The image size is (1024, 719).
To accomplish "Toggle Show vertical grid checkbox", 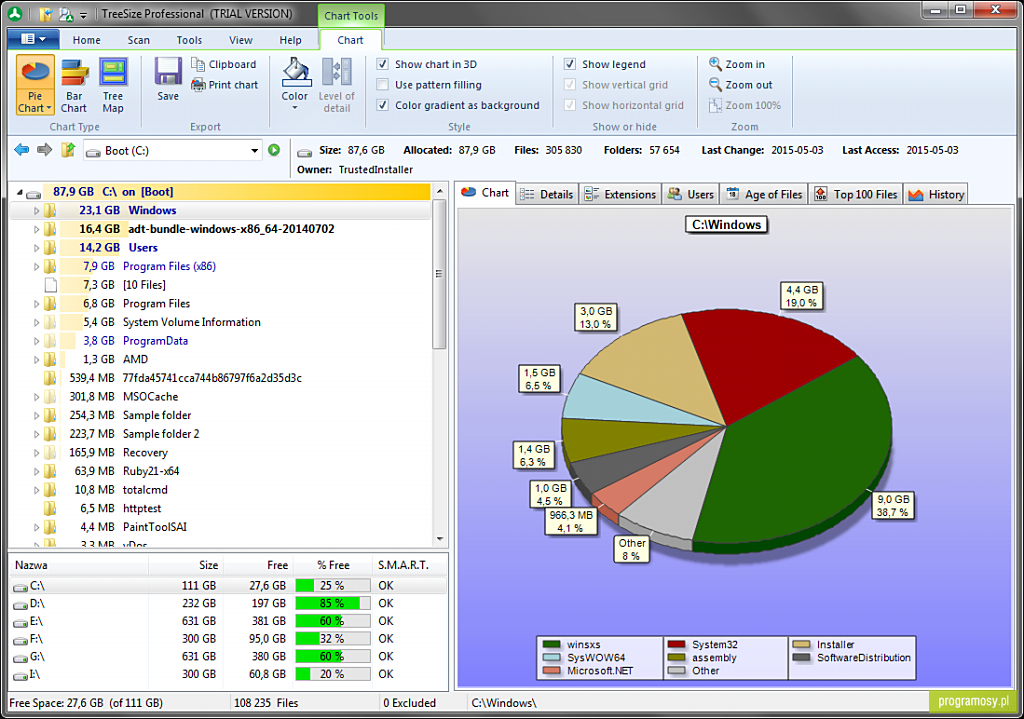I will point(570,85).
